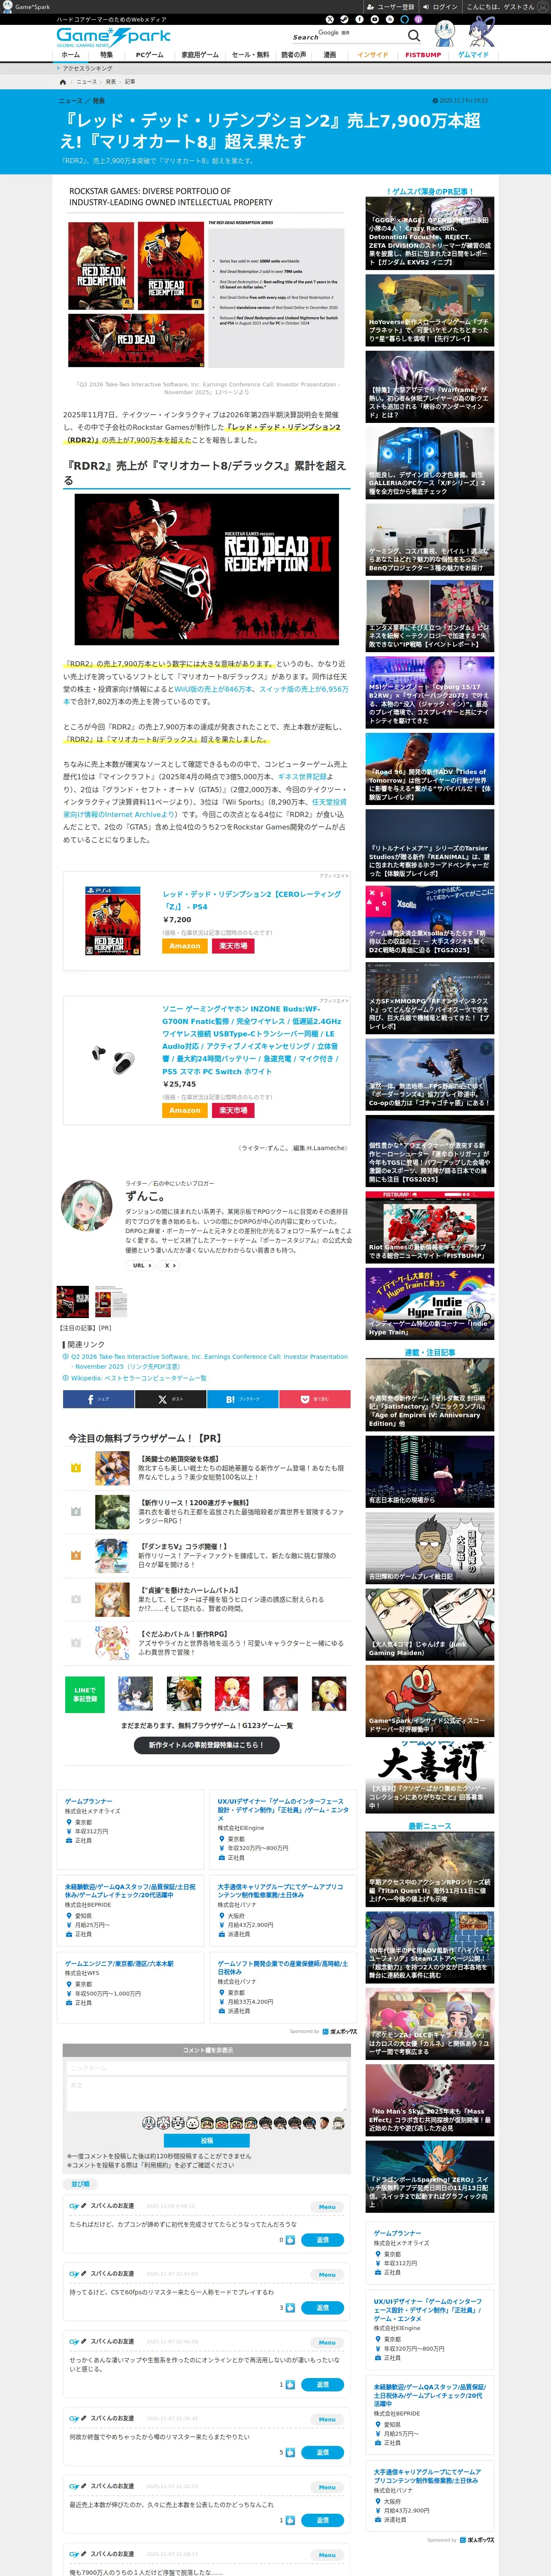The width and height of the screenshot is (551, 2576).
Task: Open the 家庭用ゲーム navigation tab
Action: (x=199, y=55)
